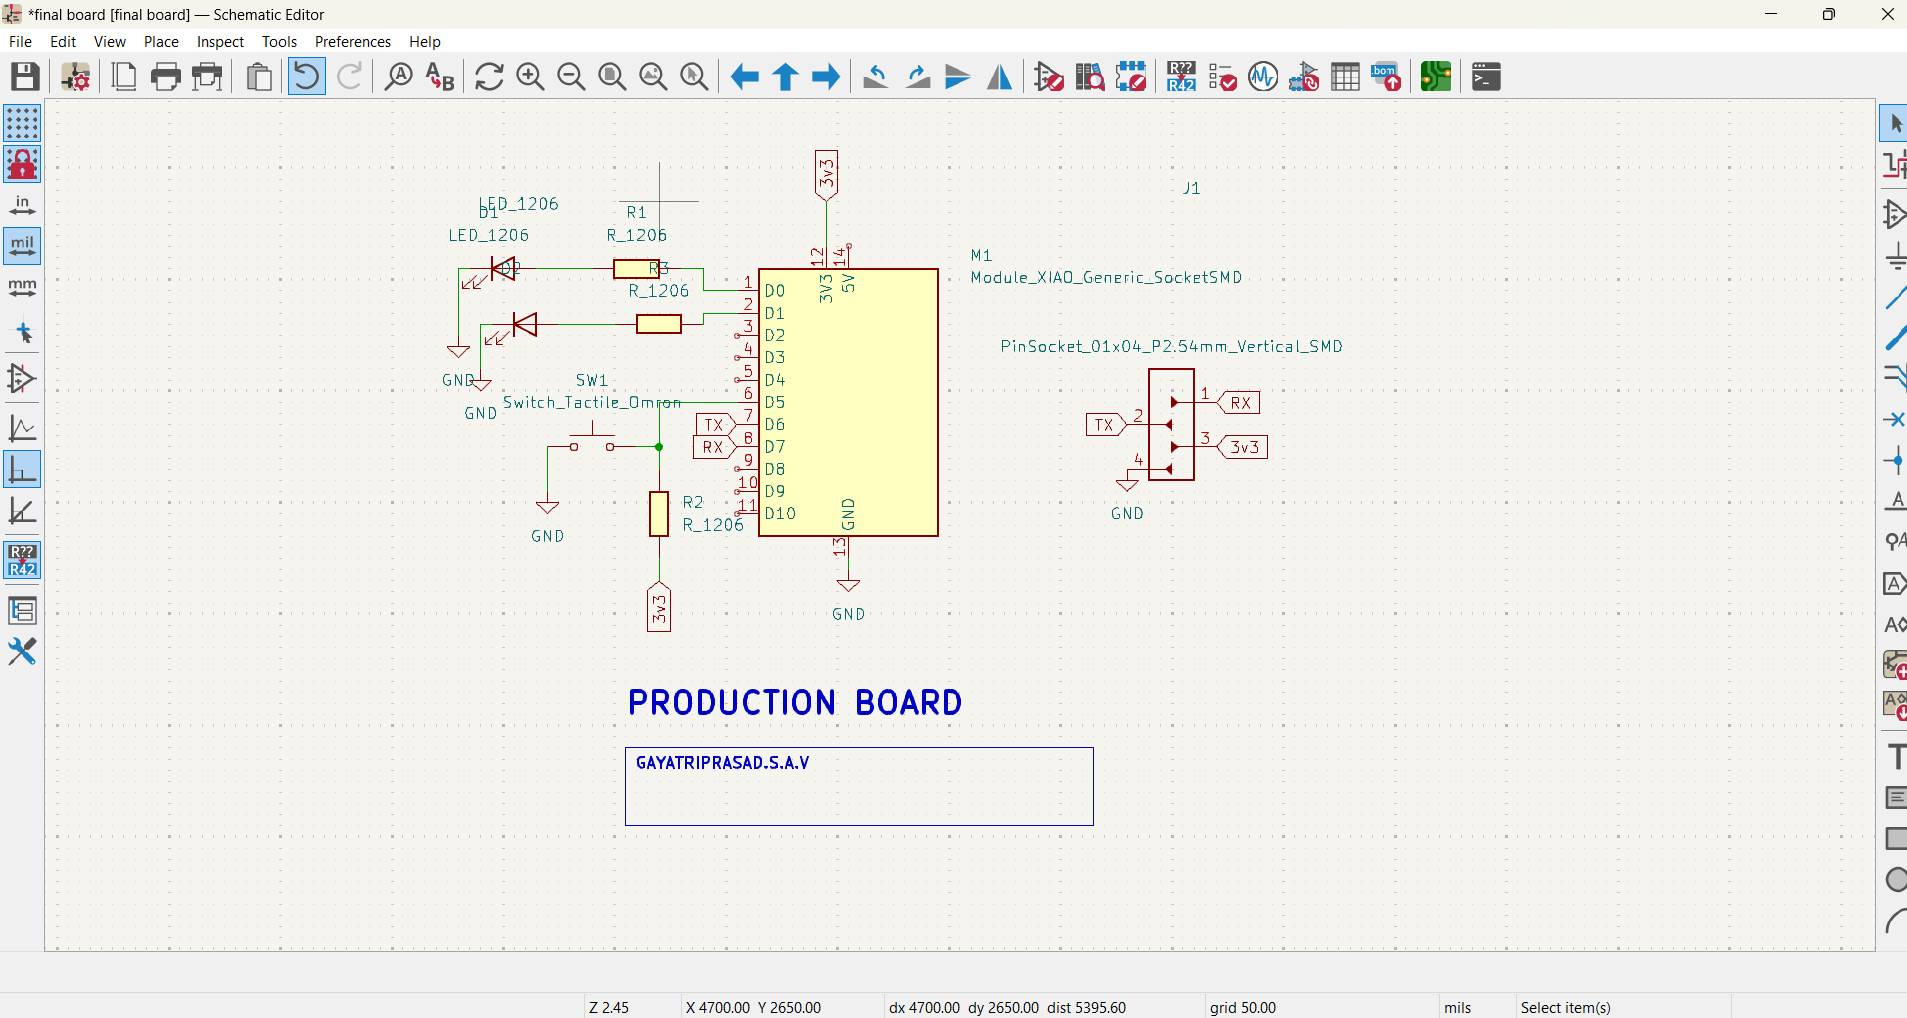The width and height of the screenshot is (1907, 1018).
Task: Switch units to mils
Action: tap(22, 246)
